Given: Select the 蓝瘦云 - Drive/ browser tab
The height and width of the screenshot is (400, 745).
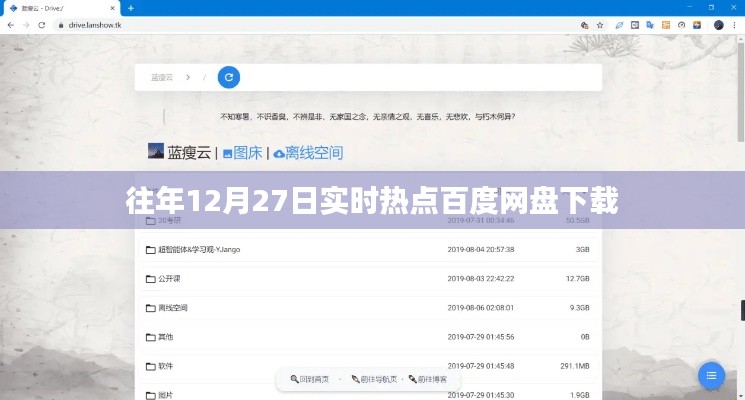Looking at the screenshot, I should [61, 9].
